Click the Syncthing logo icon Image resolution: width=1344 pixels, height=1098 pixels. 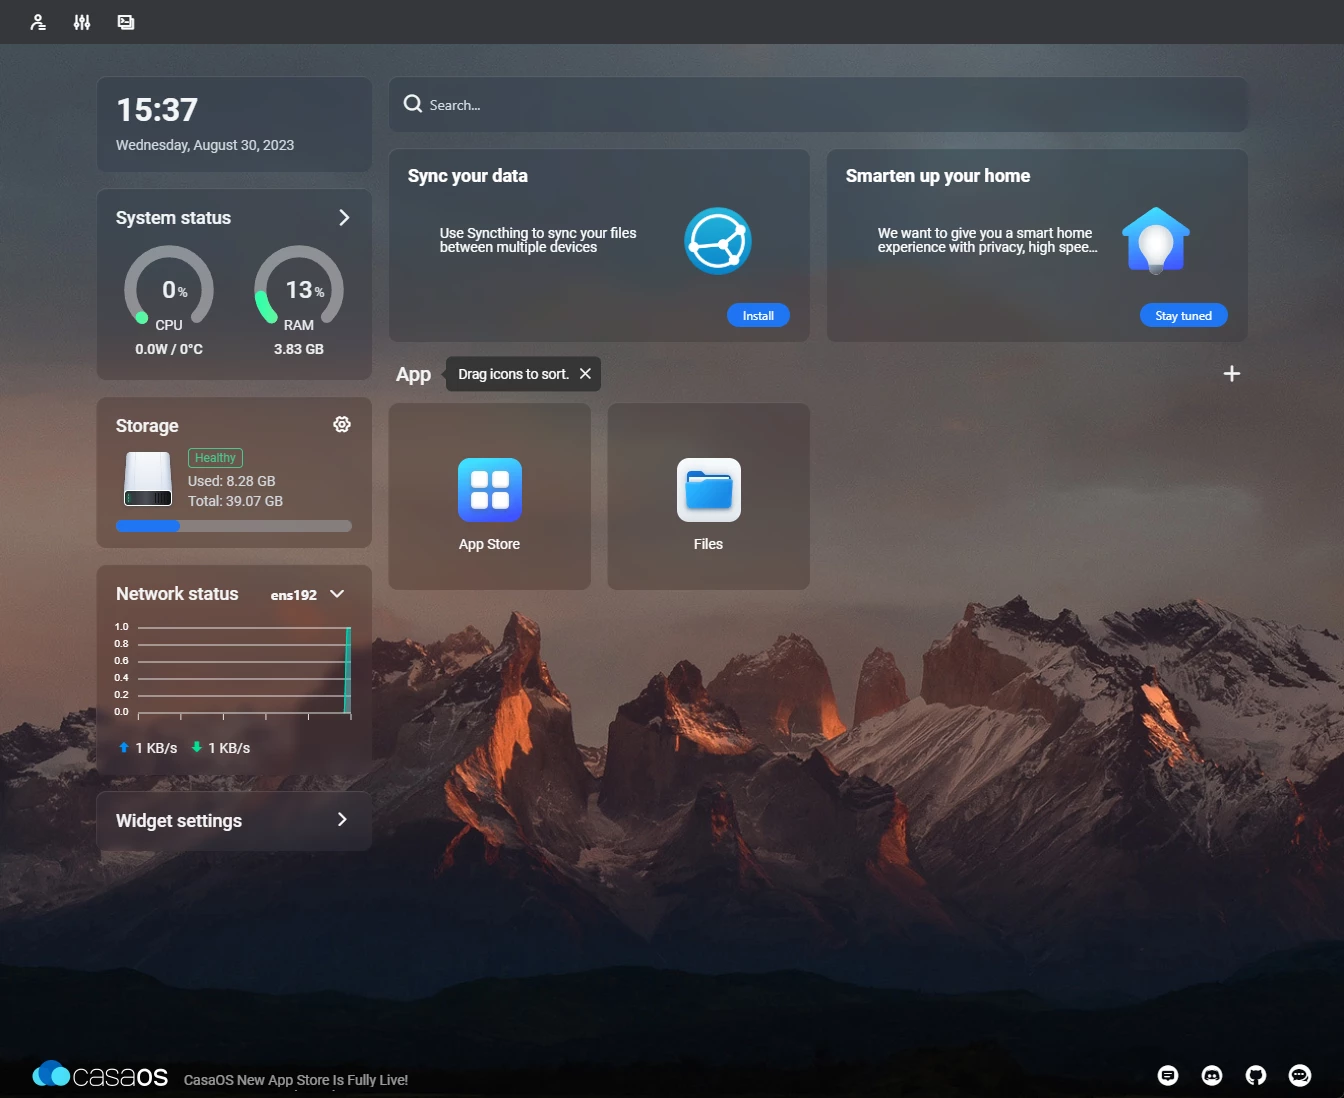click(x=717, y=241)
